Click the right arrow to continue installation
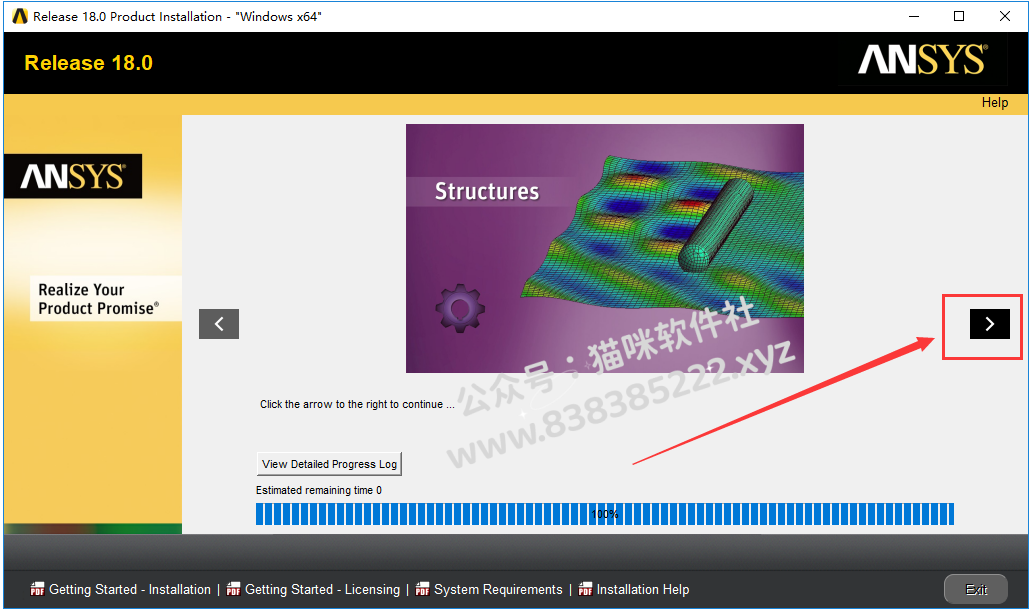Viewport: 1032px width, 610px height. (x=989, y=324)
